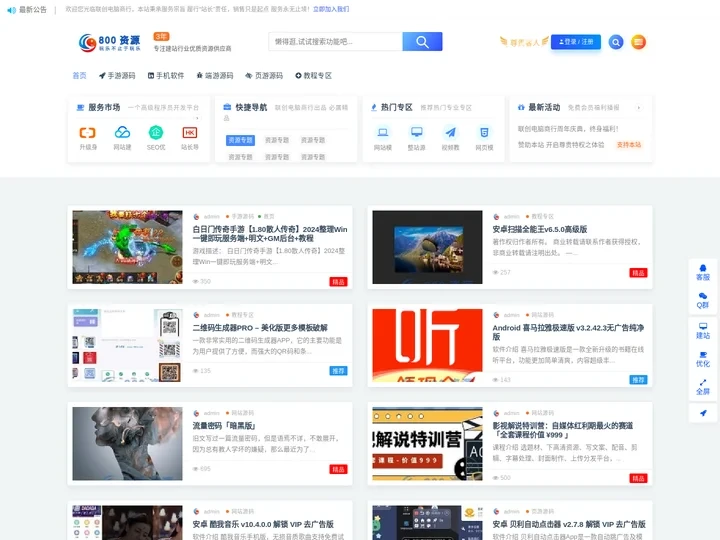Click the 立即加入我们 announcement link

tap(331, 9)
